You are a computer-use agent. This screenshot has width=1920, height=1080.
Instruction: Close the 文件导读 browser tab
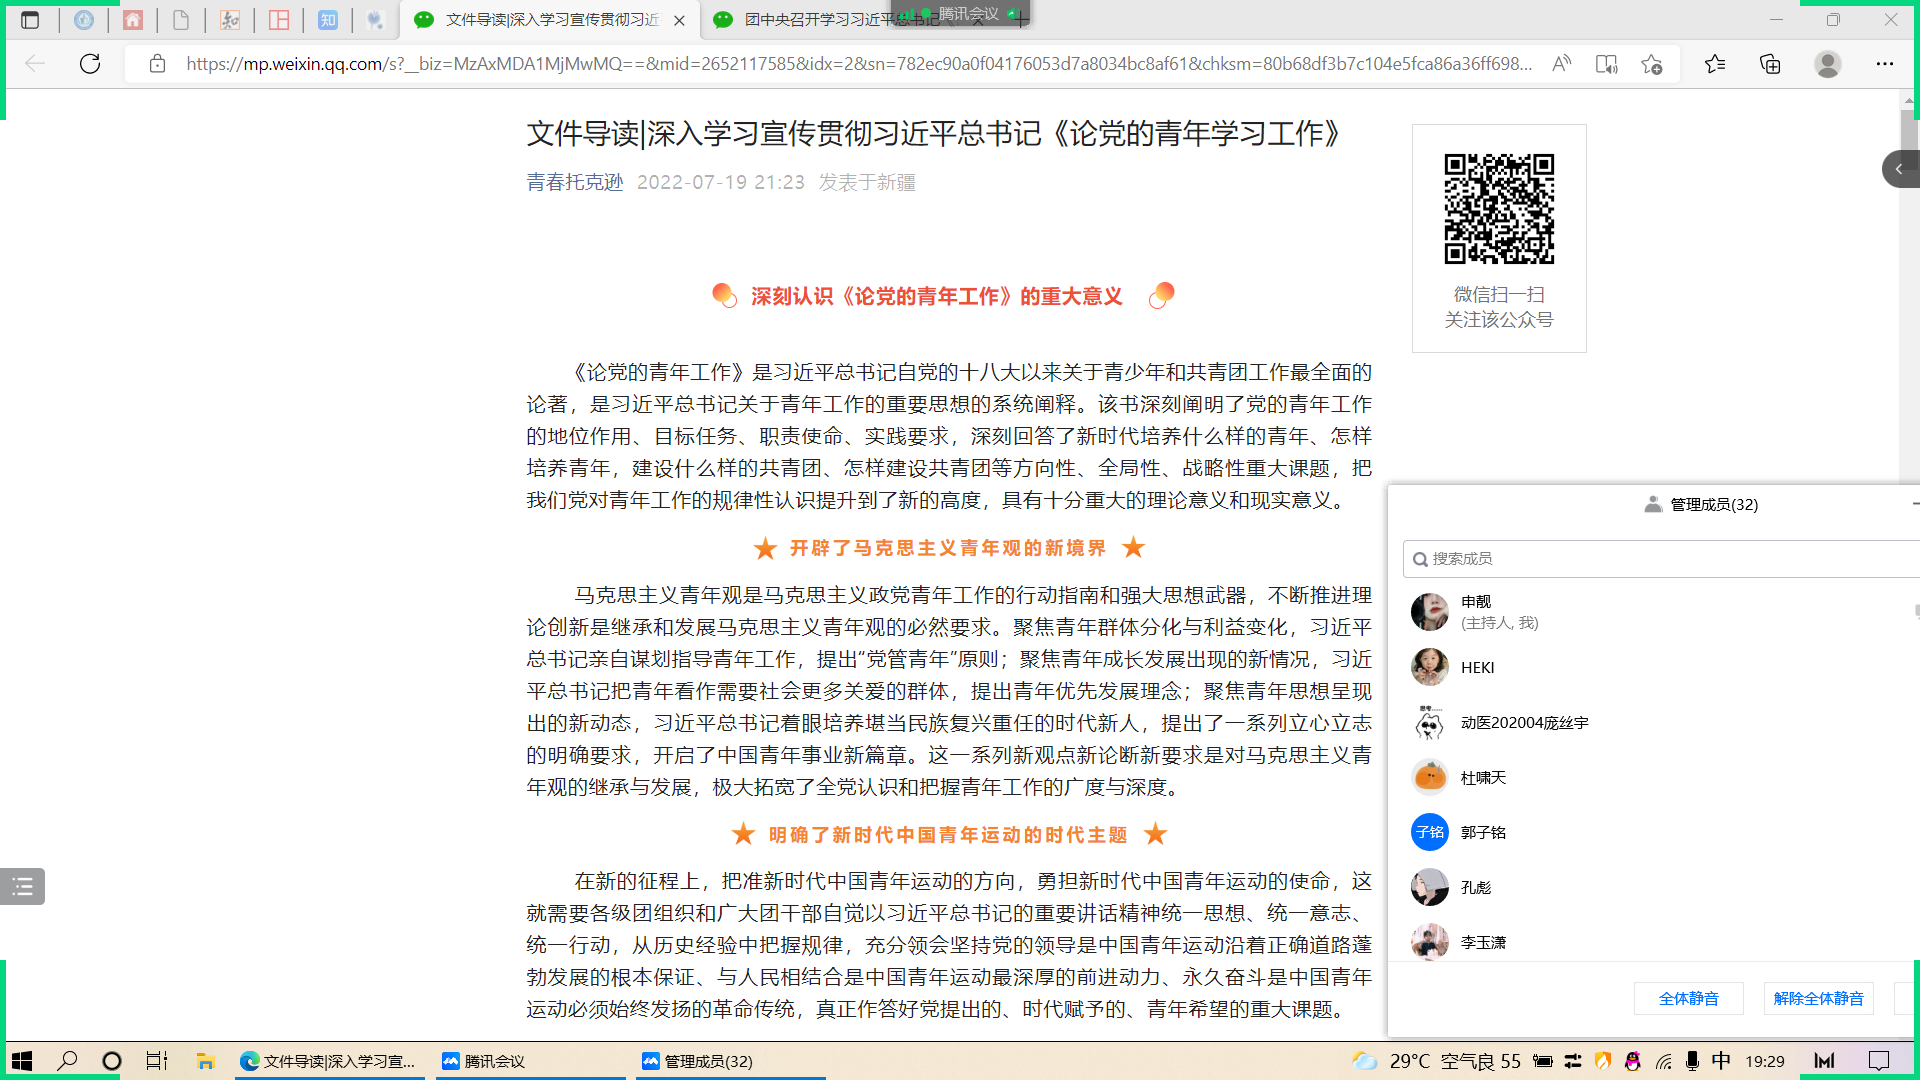click(680, 20)
